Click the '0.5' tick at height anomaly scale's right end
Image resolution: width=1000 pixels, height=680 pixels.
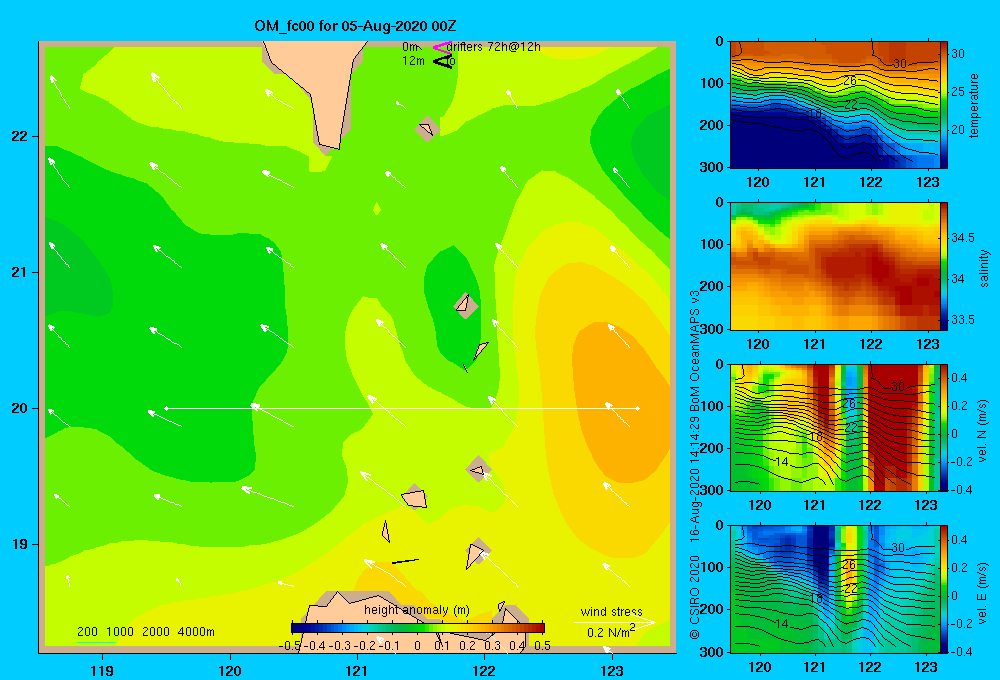[x=542, y=646]
